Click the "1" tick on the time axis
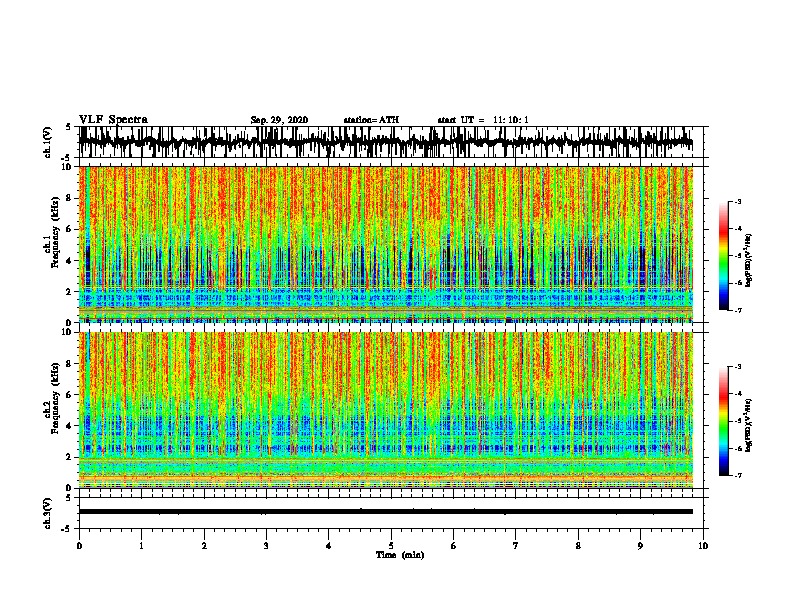The width and height of the screenshot is (792, 612). 141,546
